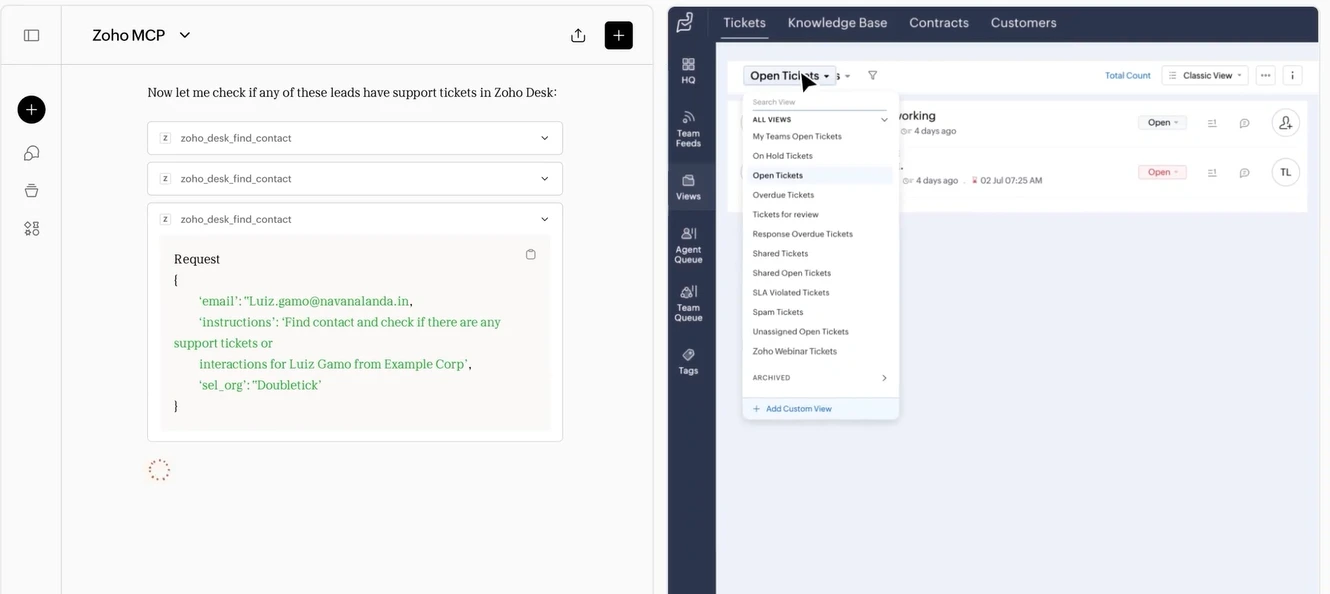
Task: Expand first zoho_desk_find_contact tool call
Action: tap(544, 138)
